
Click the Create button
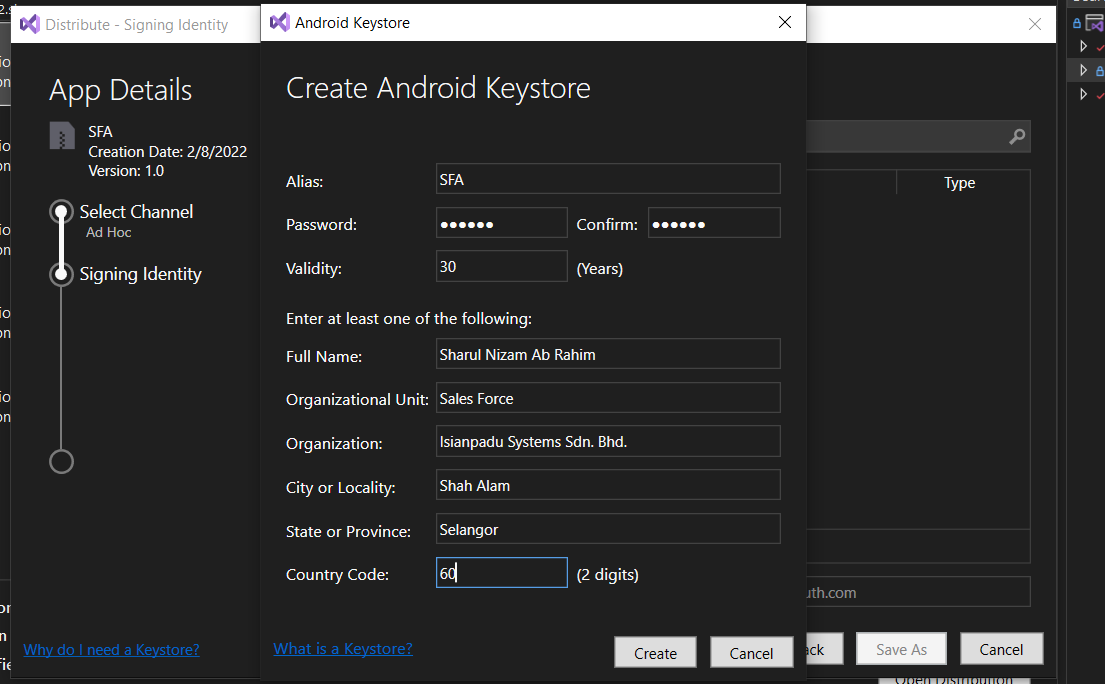click(655, 652)
